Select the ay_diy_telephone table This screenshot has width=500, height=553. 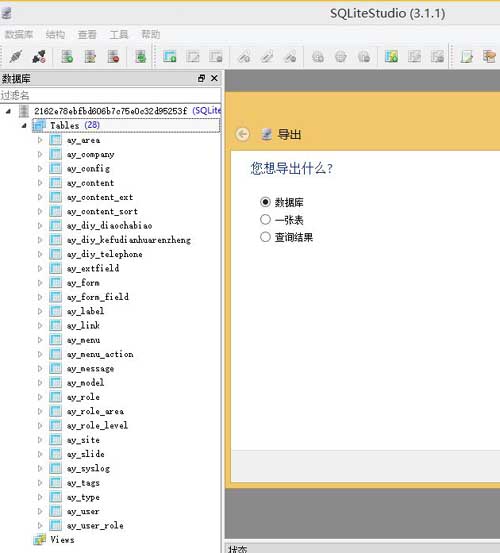105,254
